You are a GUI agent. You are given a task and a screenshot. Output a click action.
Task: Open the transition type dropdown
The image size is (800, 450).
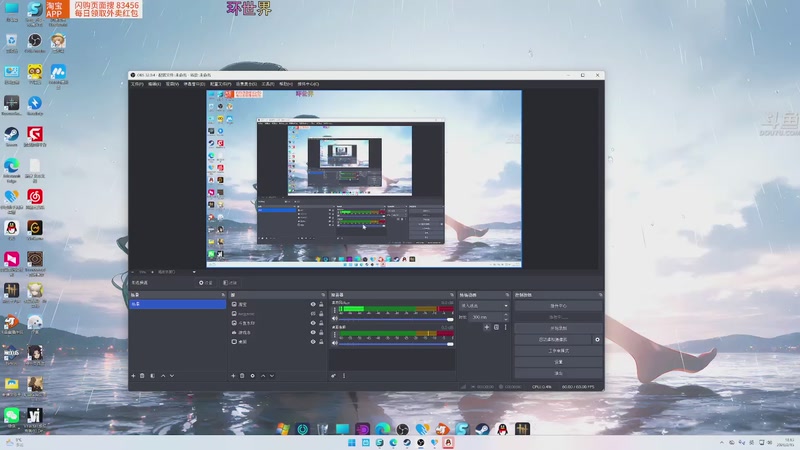(x=484, y=306)
